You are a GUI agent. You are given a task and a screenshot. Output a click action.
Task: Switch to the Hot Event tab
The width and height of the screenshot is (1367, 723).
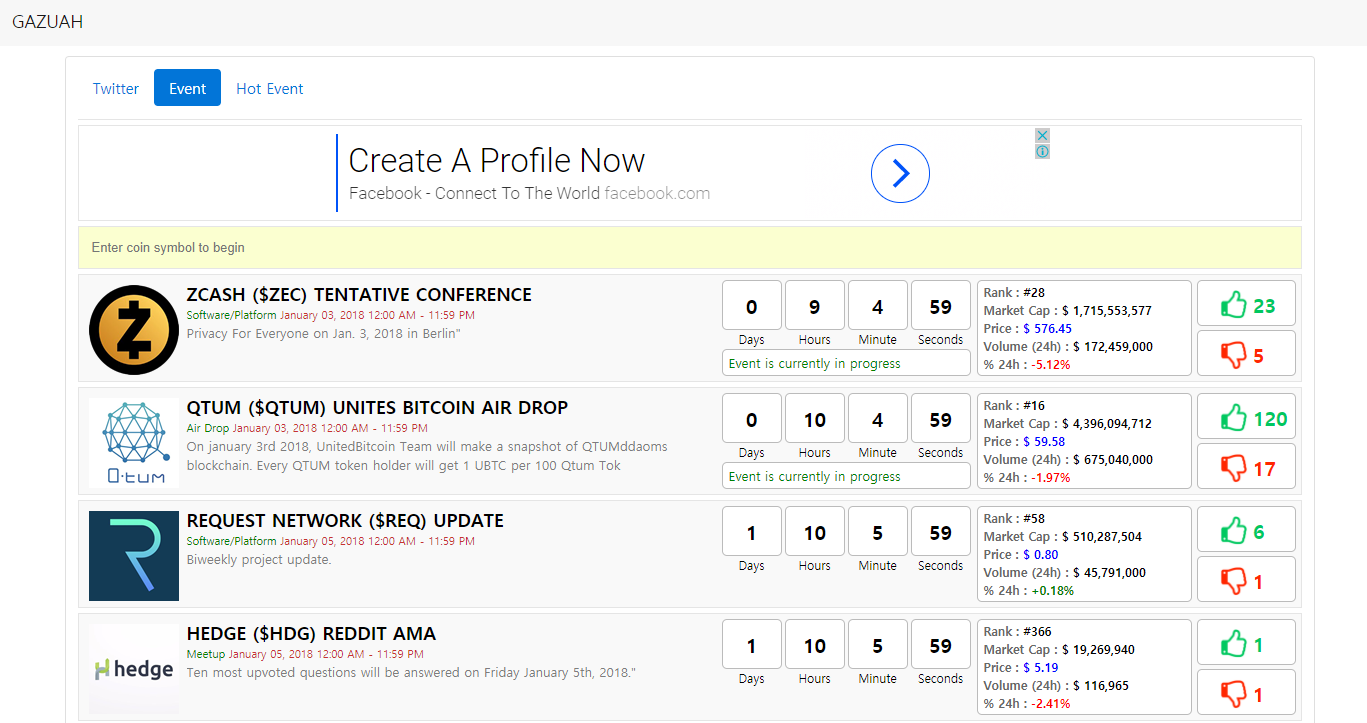(x=270, y=88)
